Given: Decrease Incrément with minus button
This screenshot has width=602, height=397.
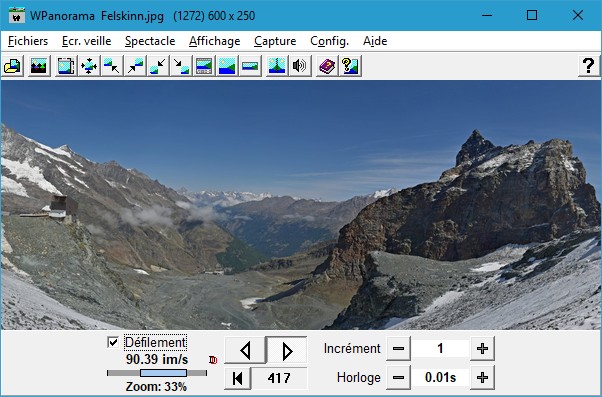Looking at the screenshot, I should [398, 349].
